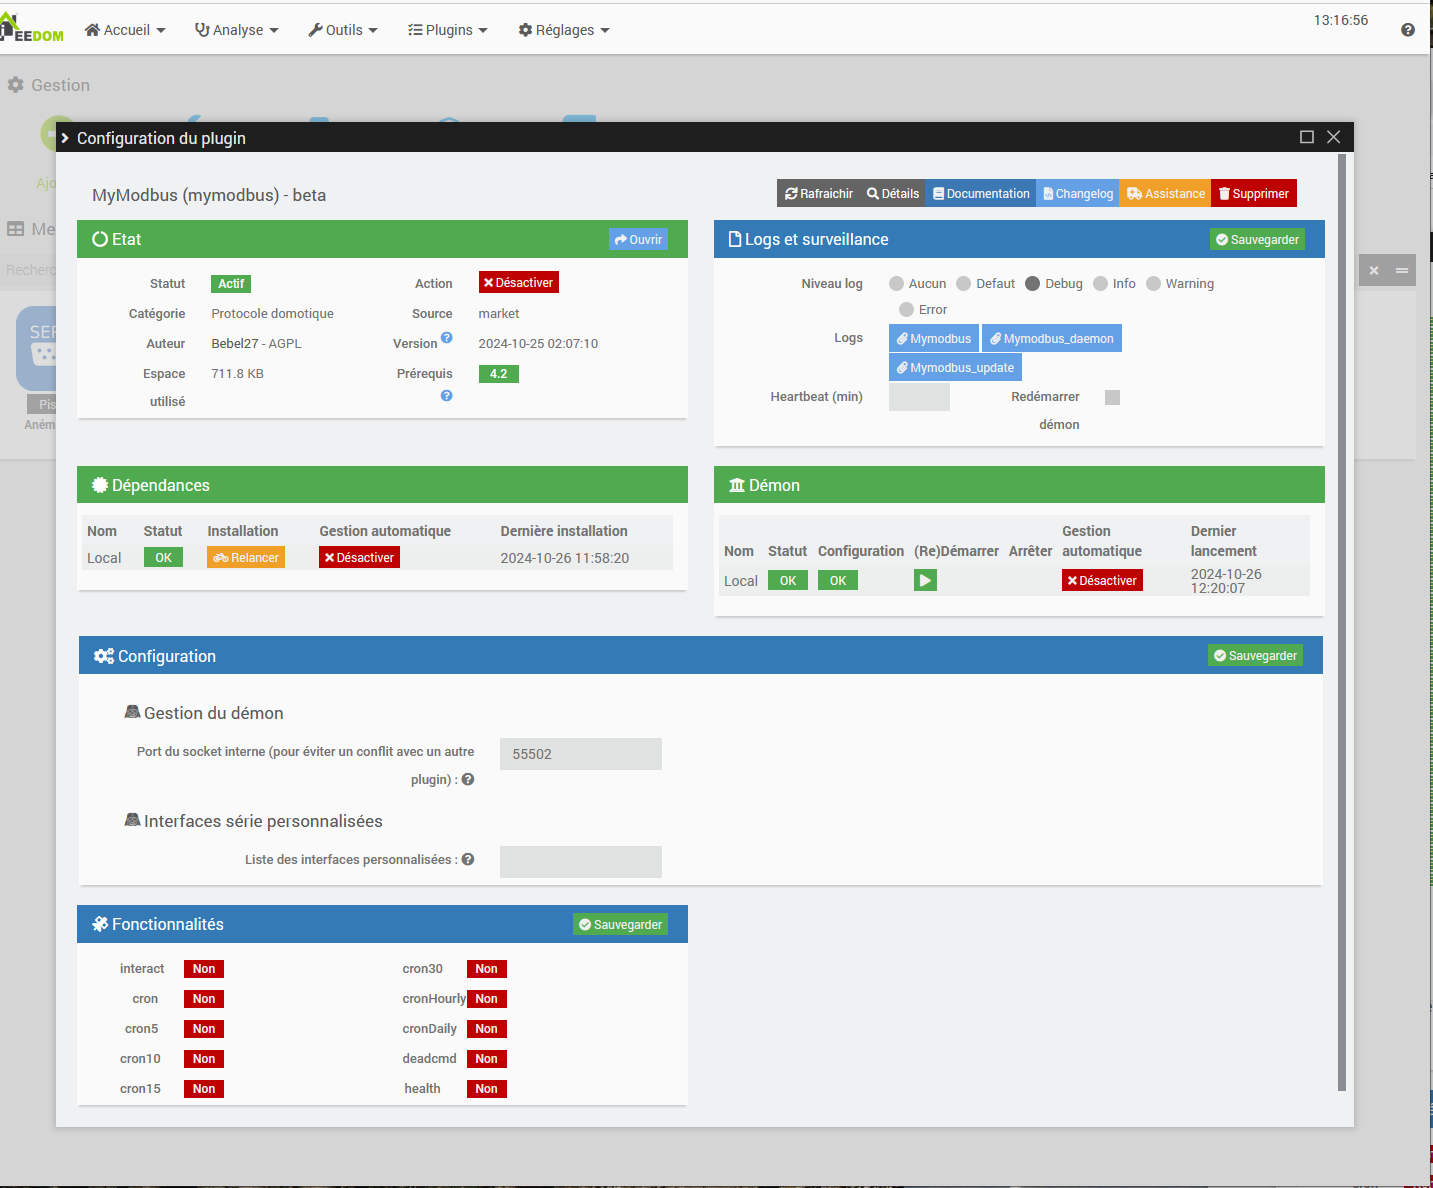This screenshot has height=1188, width=1433.
Task: Choose the Aucun log level radio
Action: coord(897,284)
